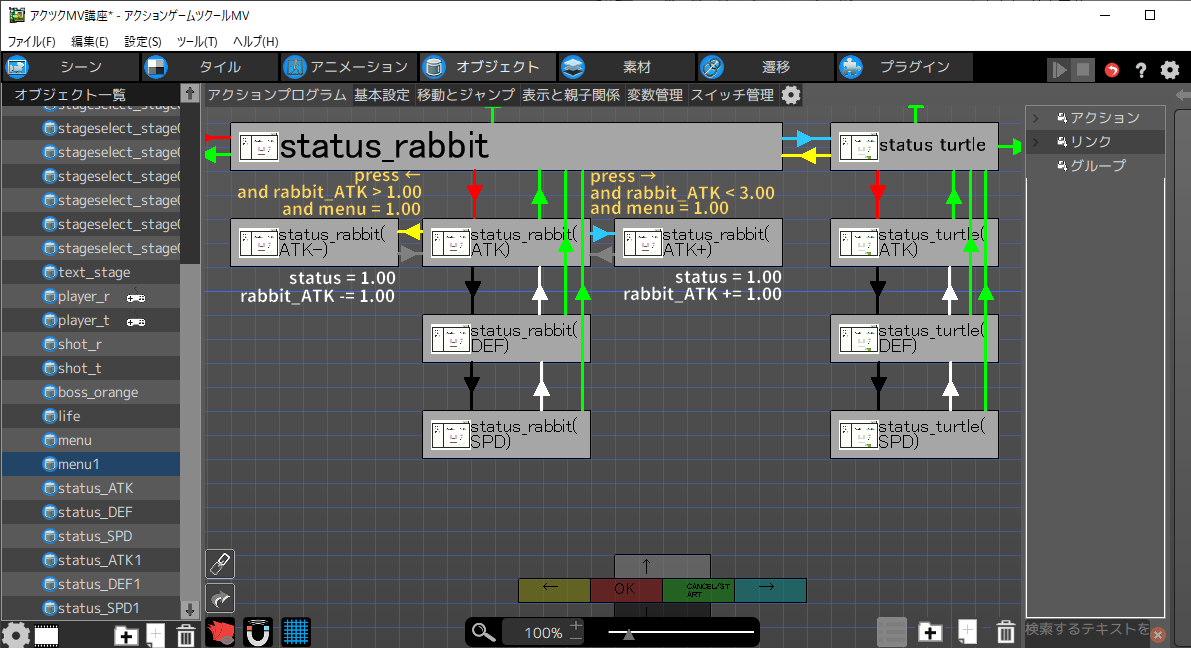Image resolution: width=1191 pixels, height=648 pixels.
Task: Expand the アクション tree item
Action: click(x=1037, y=118)
